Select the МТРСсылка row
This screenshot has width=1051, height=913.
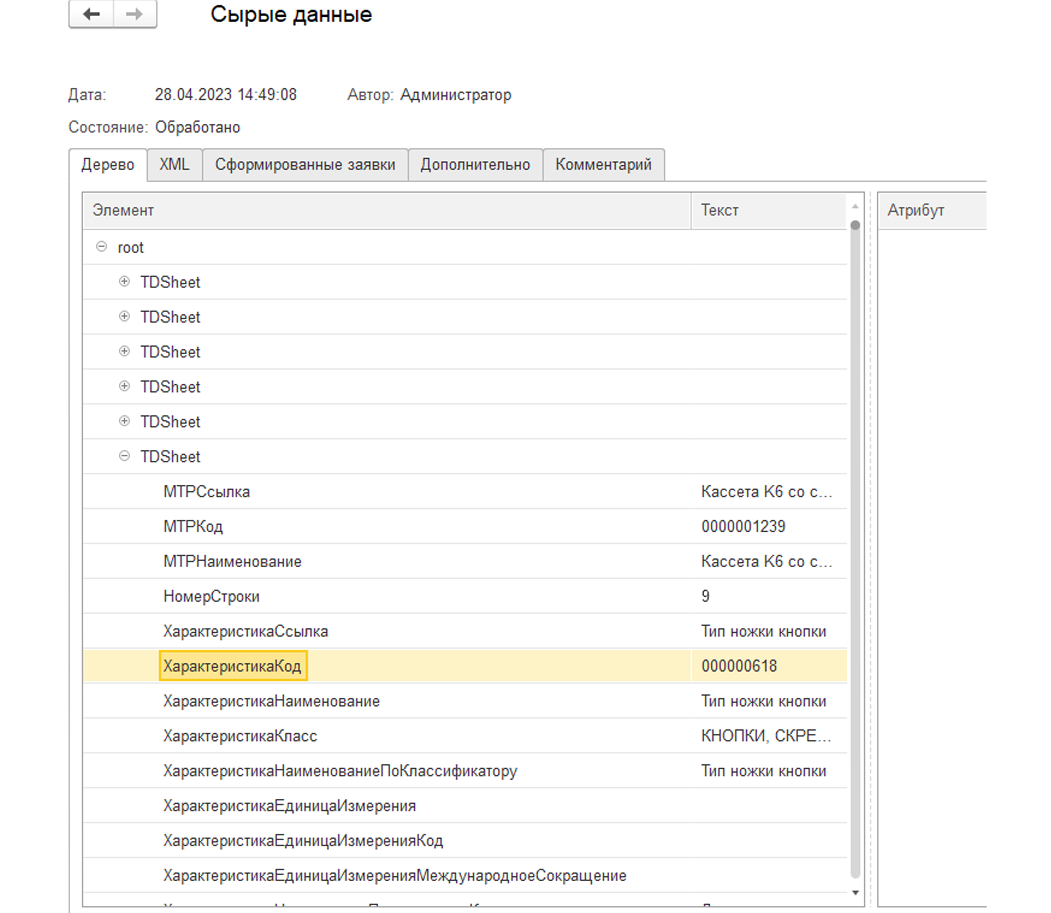pos(465,491)
